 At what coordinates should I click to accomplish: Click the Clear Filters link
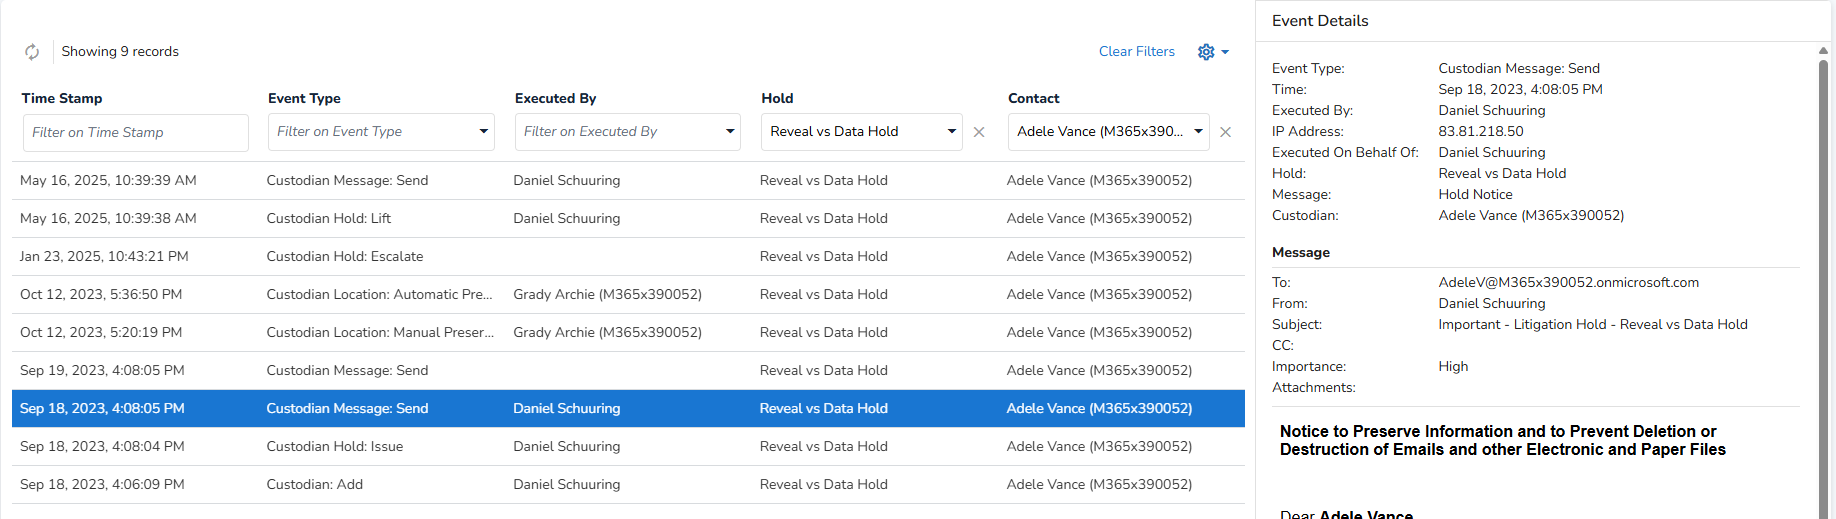[x=1136, y=52]
